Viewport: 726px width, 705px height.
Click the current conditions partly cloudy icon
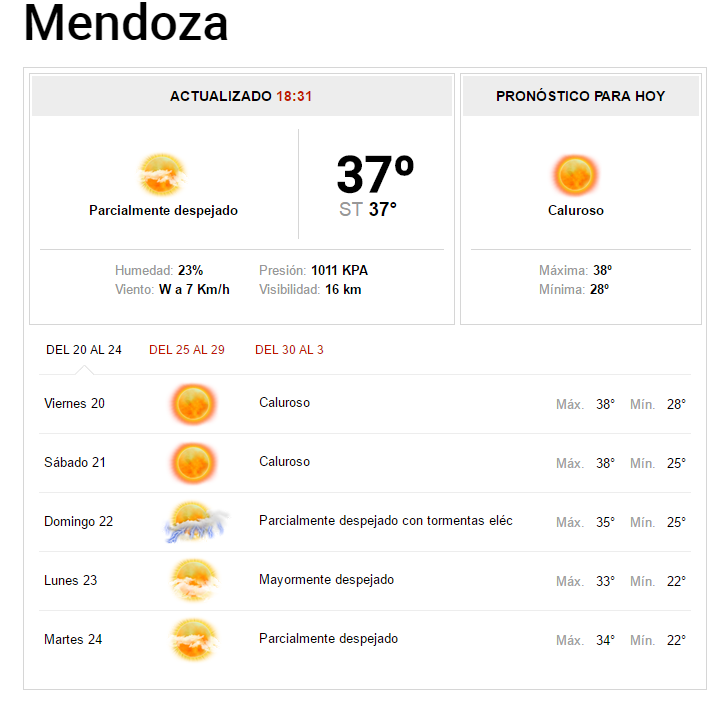163,175
